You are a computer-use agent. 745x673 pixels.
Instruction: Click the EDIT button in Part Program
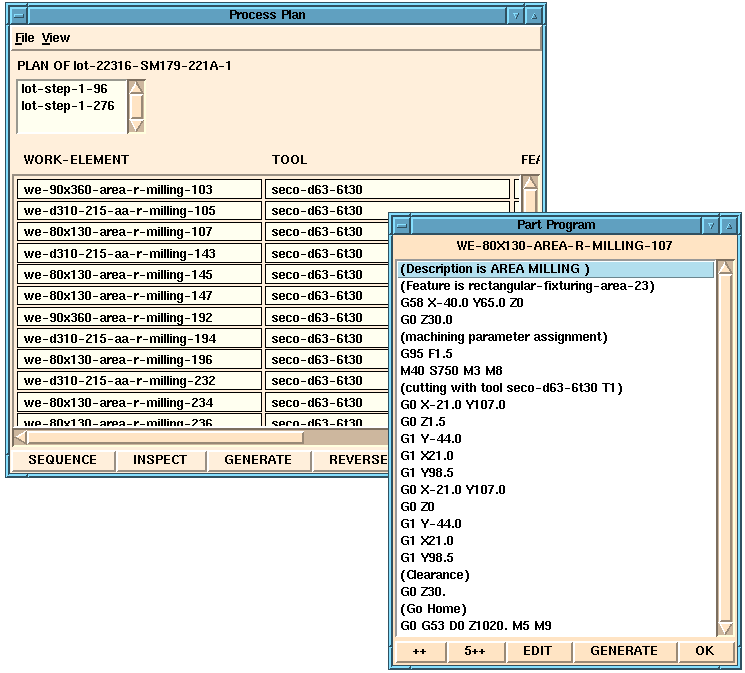pyautogui.click(x=537, y=651)
